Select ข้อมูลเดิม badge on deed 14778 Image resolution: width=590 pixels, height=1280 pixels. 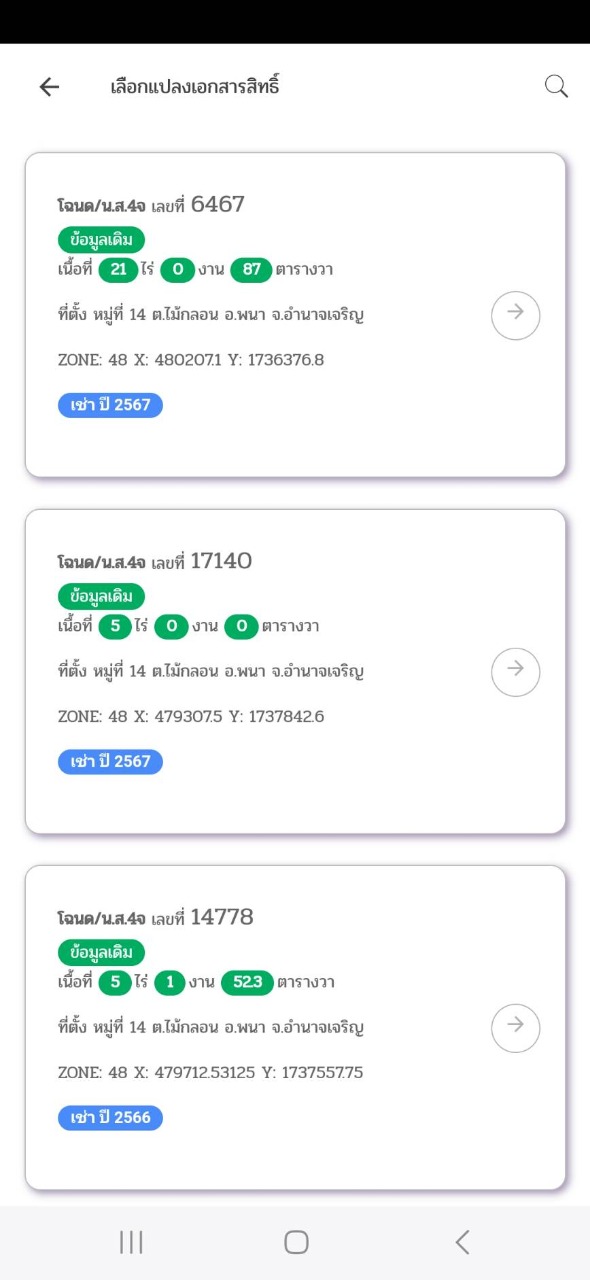tap(101, 952)
